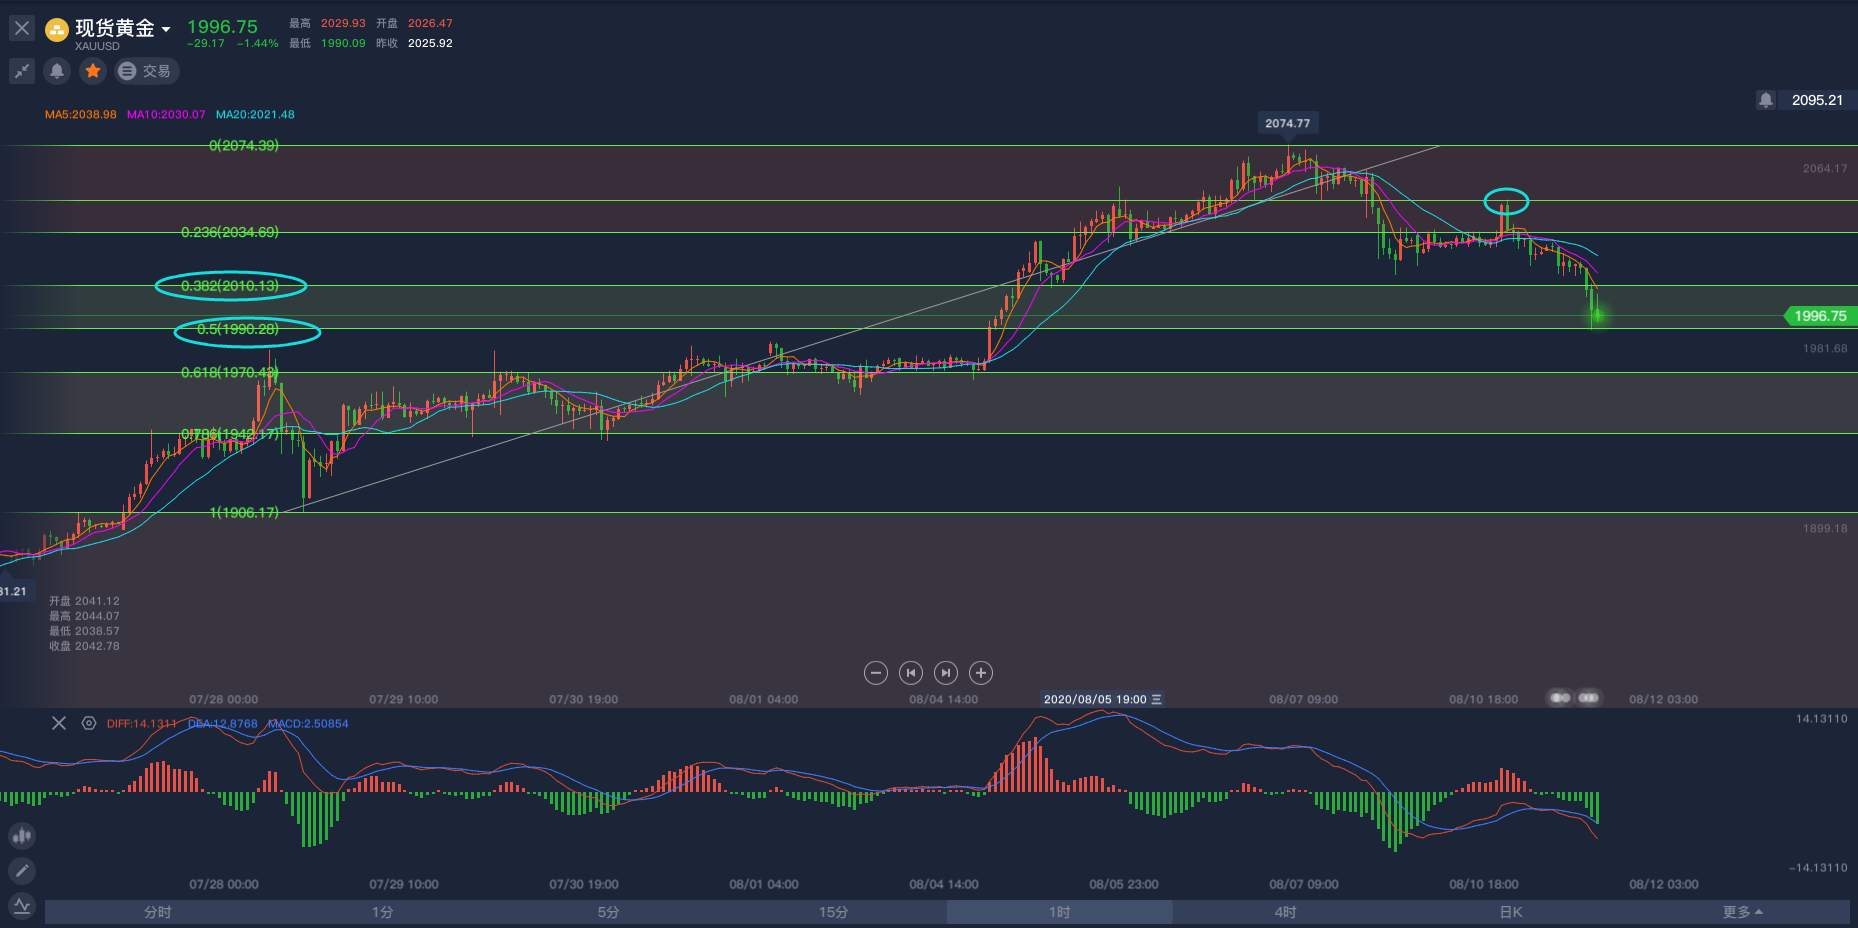Click the 0.236(2034.69) Fibonacci level label
Viewport: 1858px width, 928px height.
click(230, 232)
